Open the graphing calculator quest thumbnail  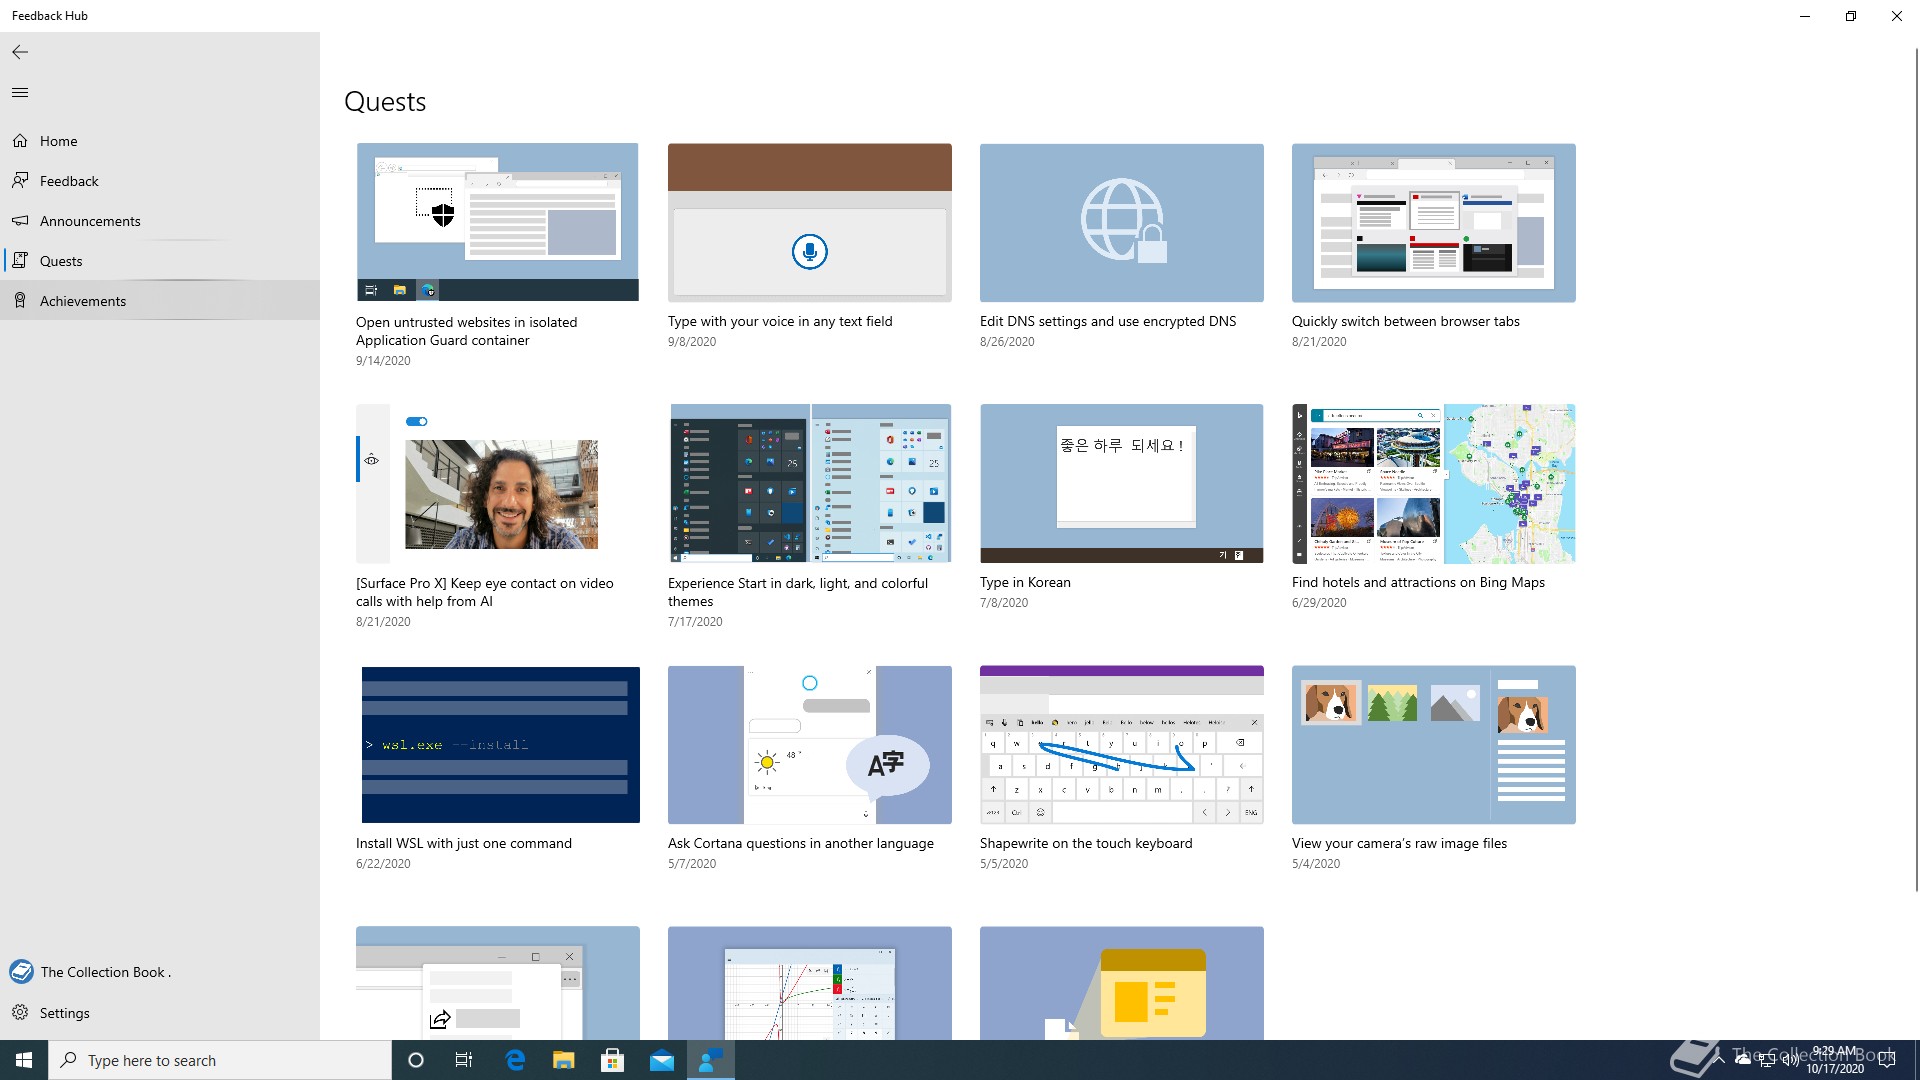coord(810,983)
